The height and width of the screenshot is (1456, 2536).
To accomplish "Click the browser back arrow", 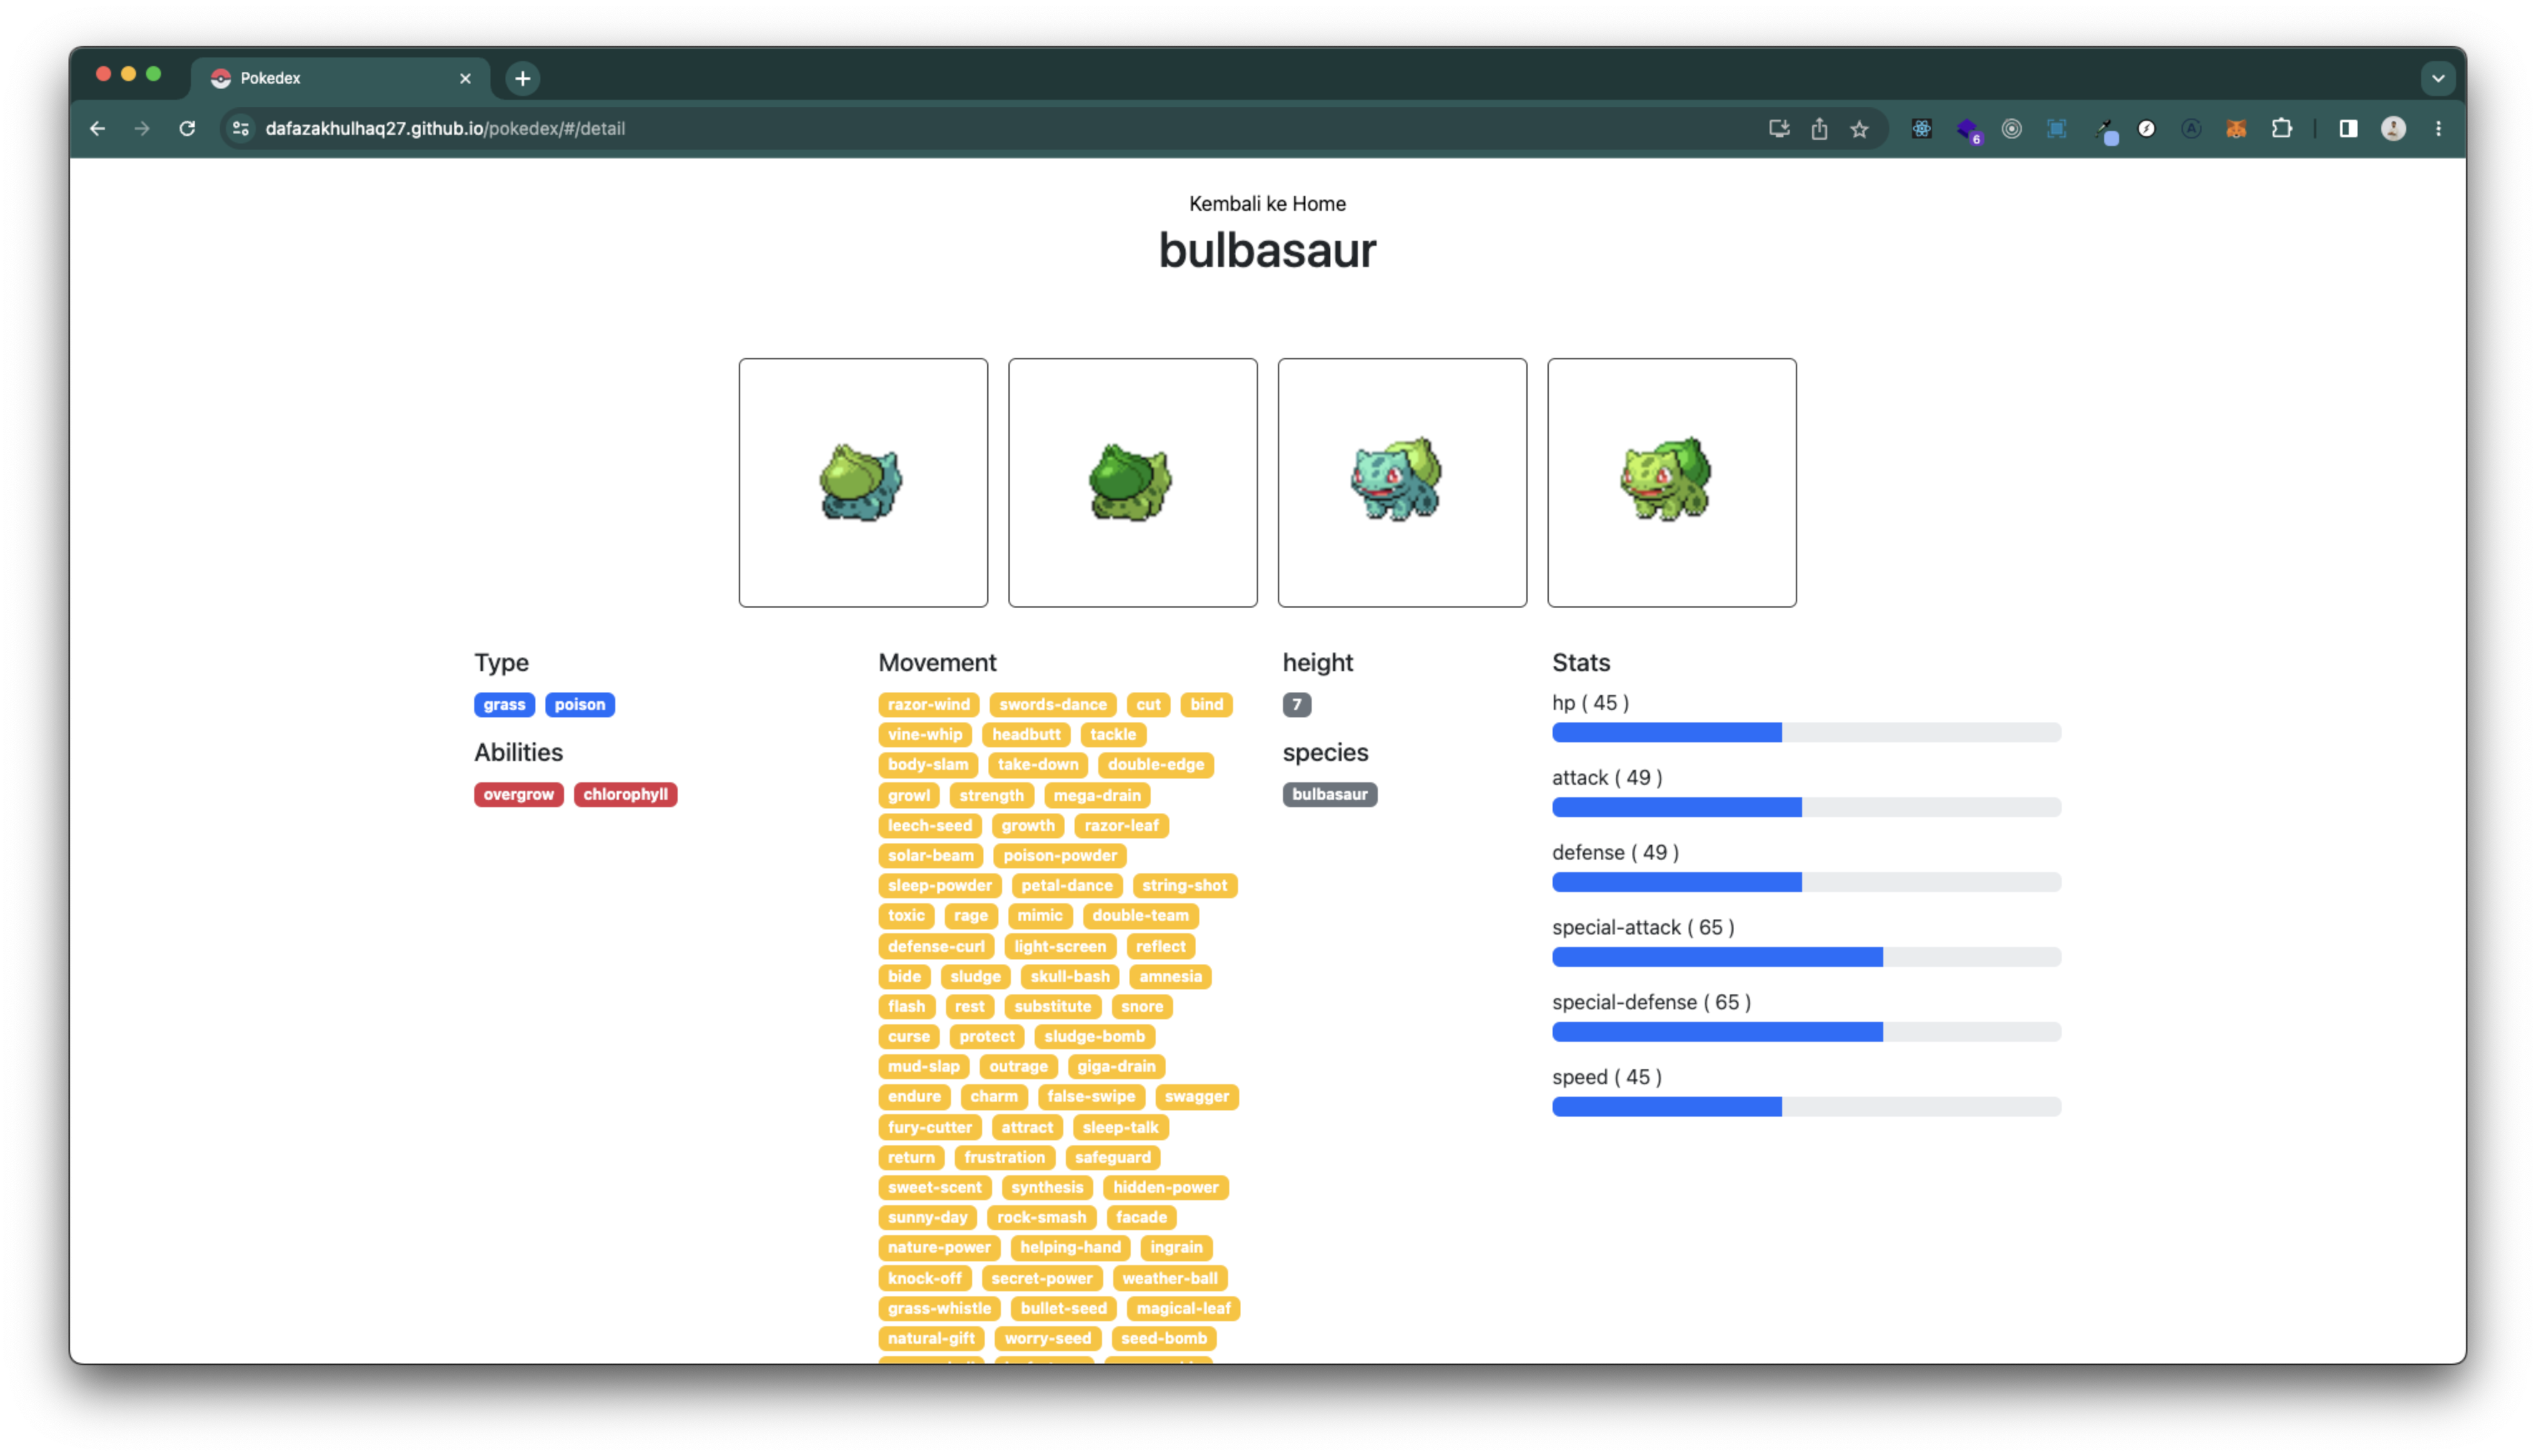I will (x=97, y=128).
